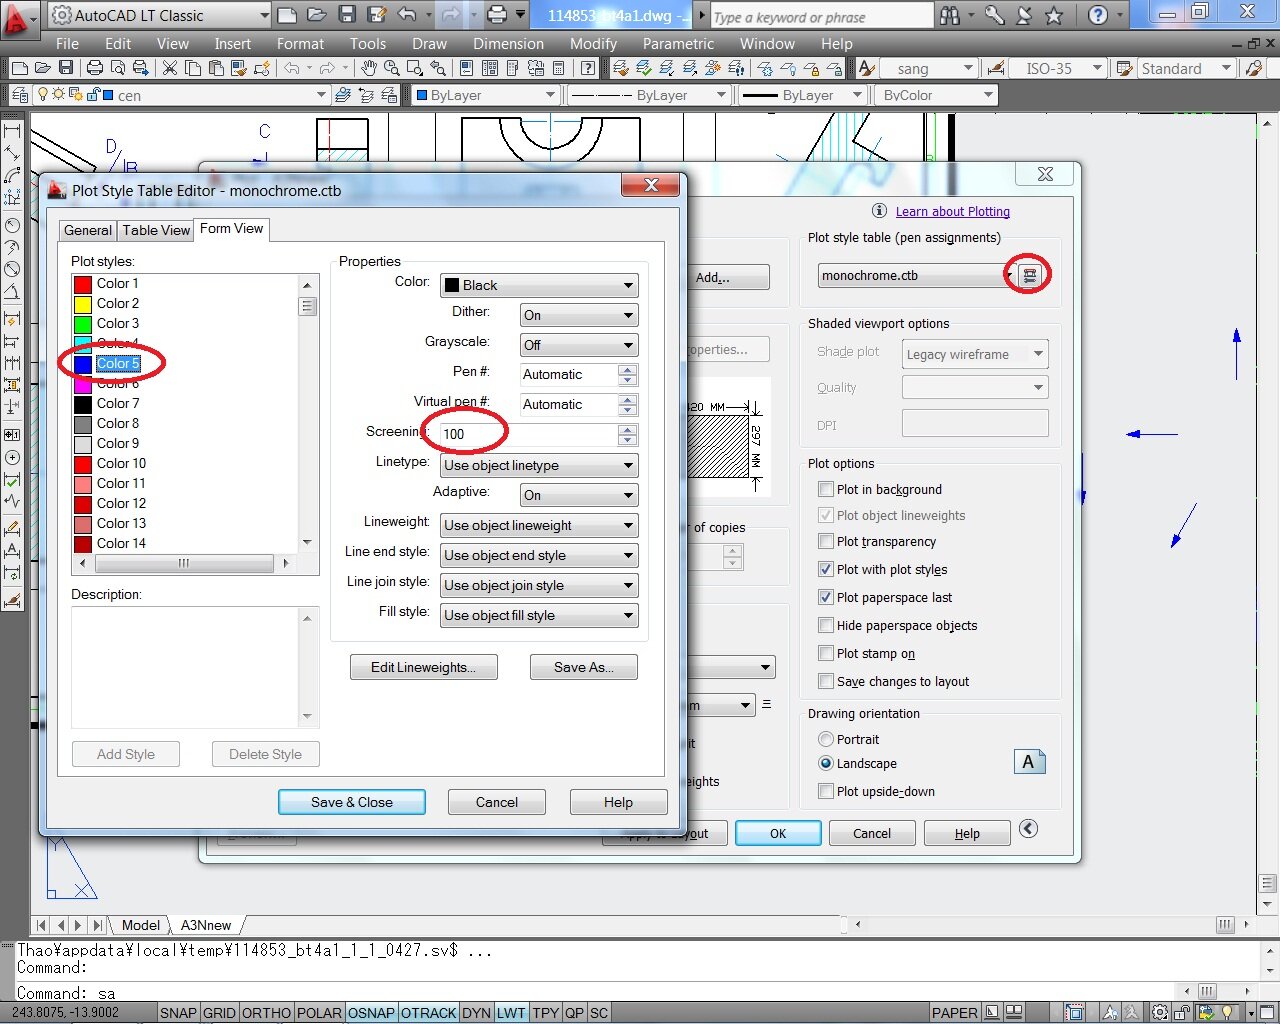Viewport: 1280px width, 1024px height.
Task: Click the binoculars search icon
Action: coord(949,15)
